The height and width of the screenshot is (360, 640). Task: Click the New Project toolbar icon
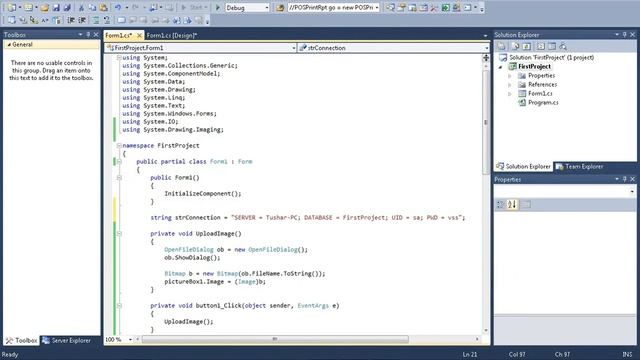(11, 7)
